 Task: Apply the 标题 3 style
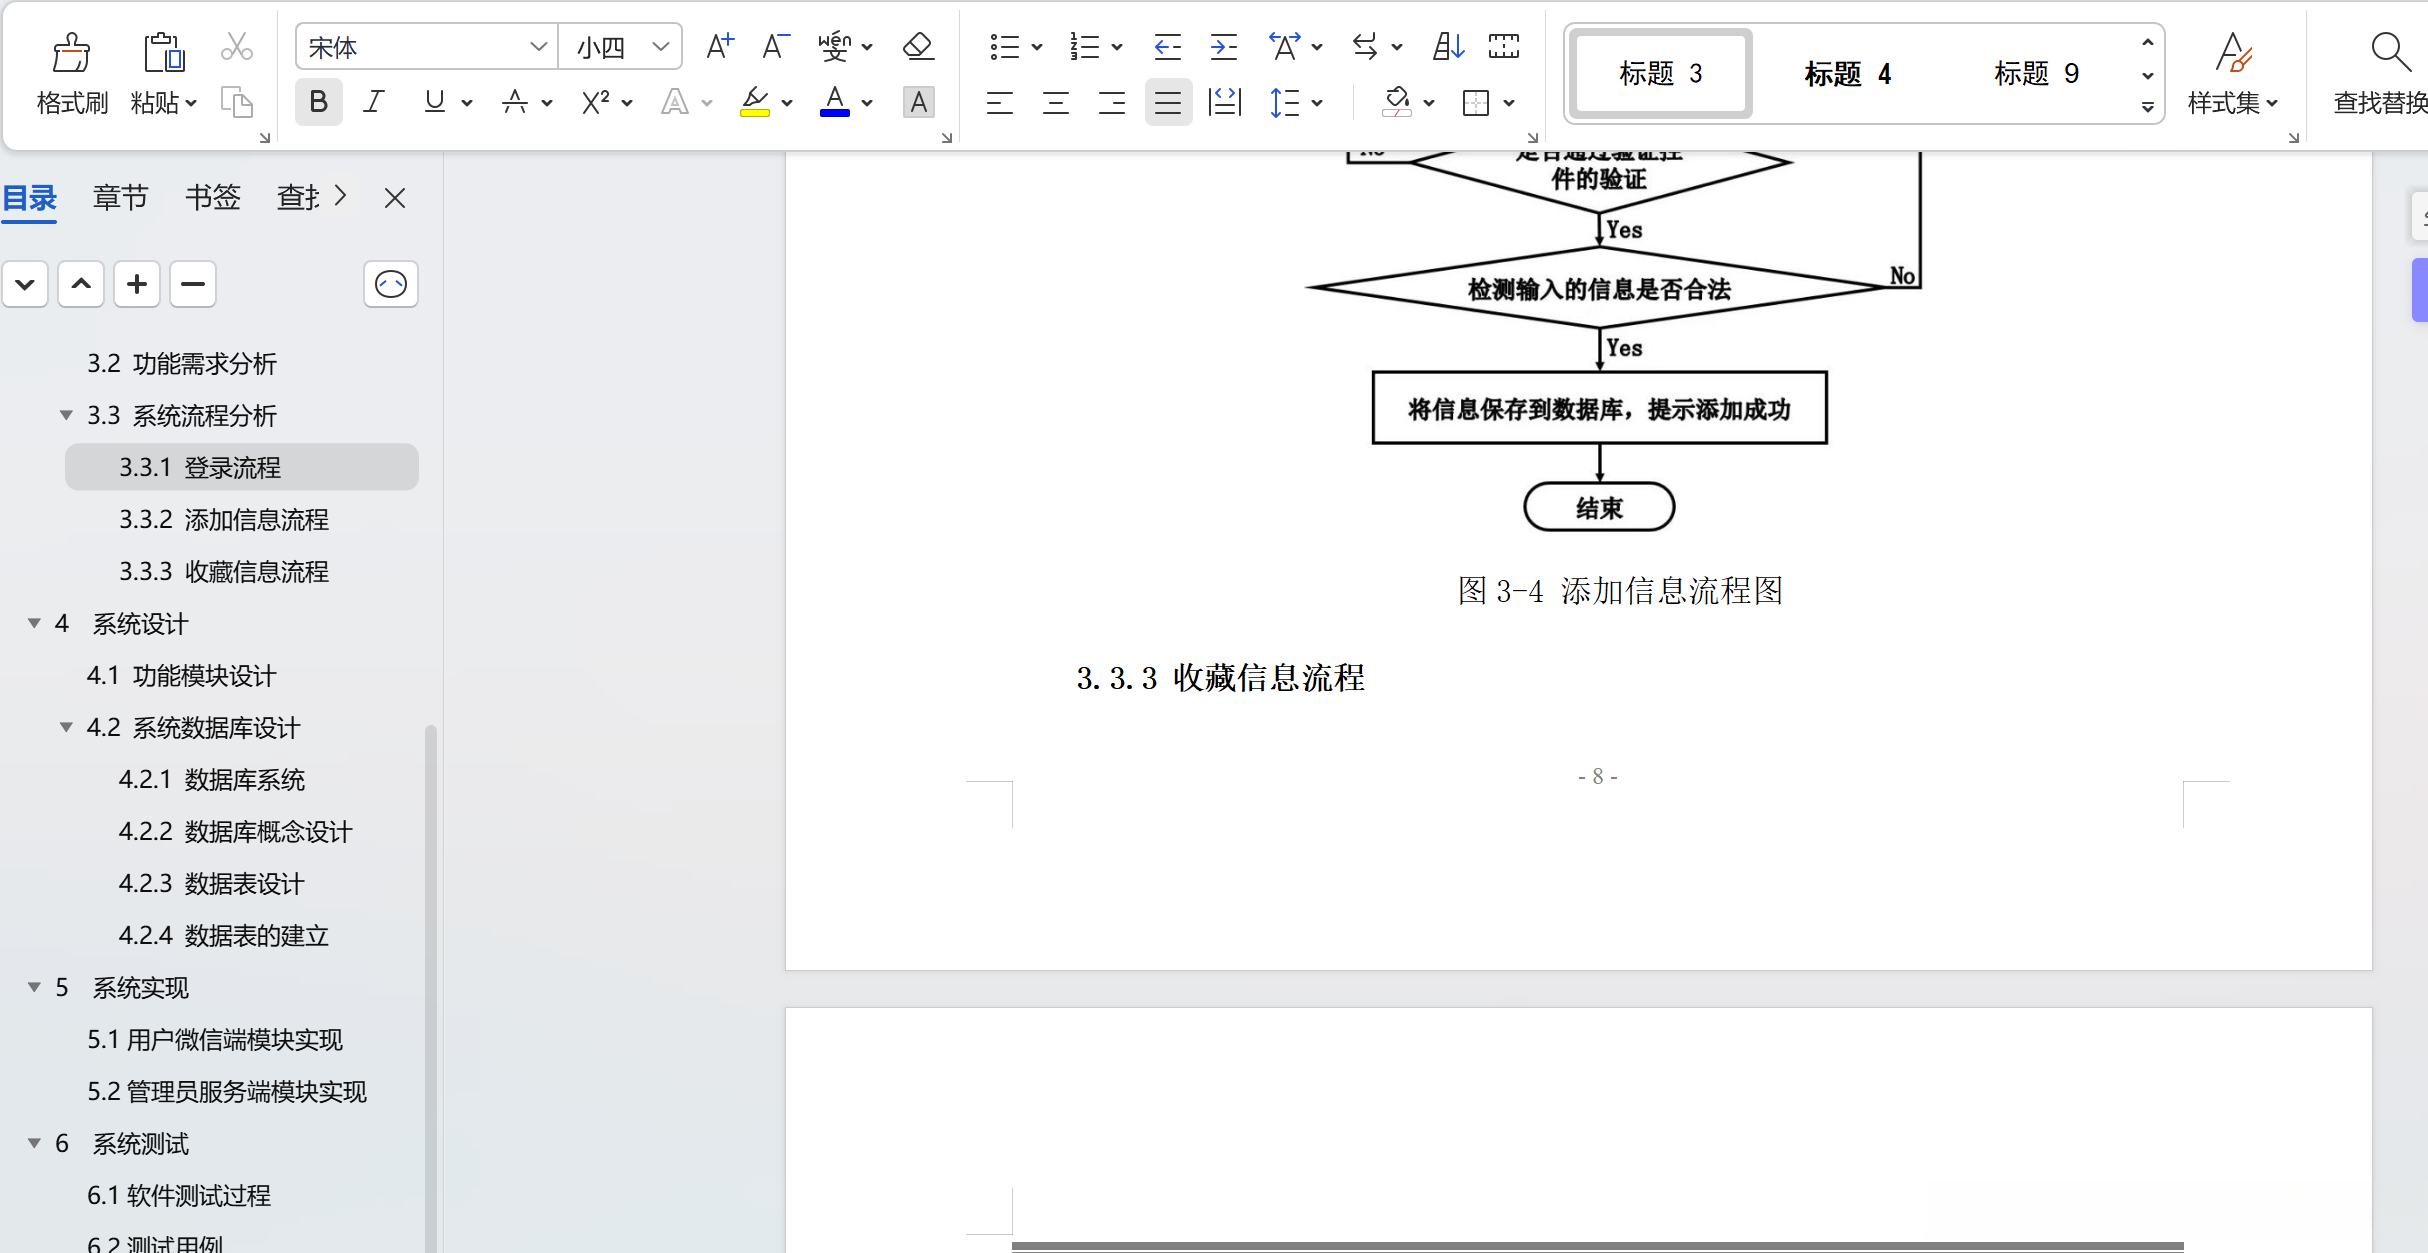tap(1658, 73)
